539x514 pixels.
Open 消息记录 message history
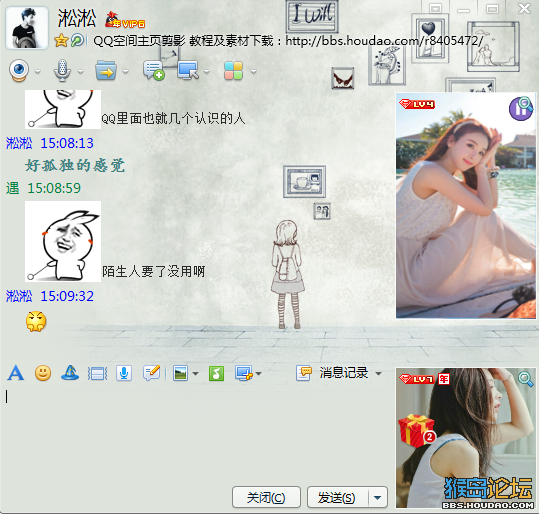click(333, 373)
